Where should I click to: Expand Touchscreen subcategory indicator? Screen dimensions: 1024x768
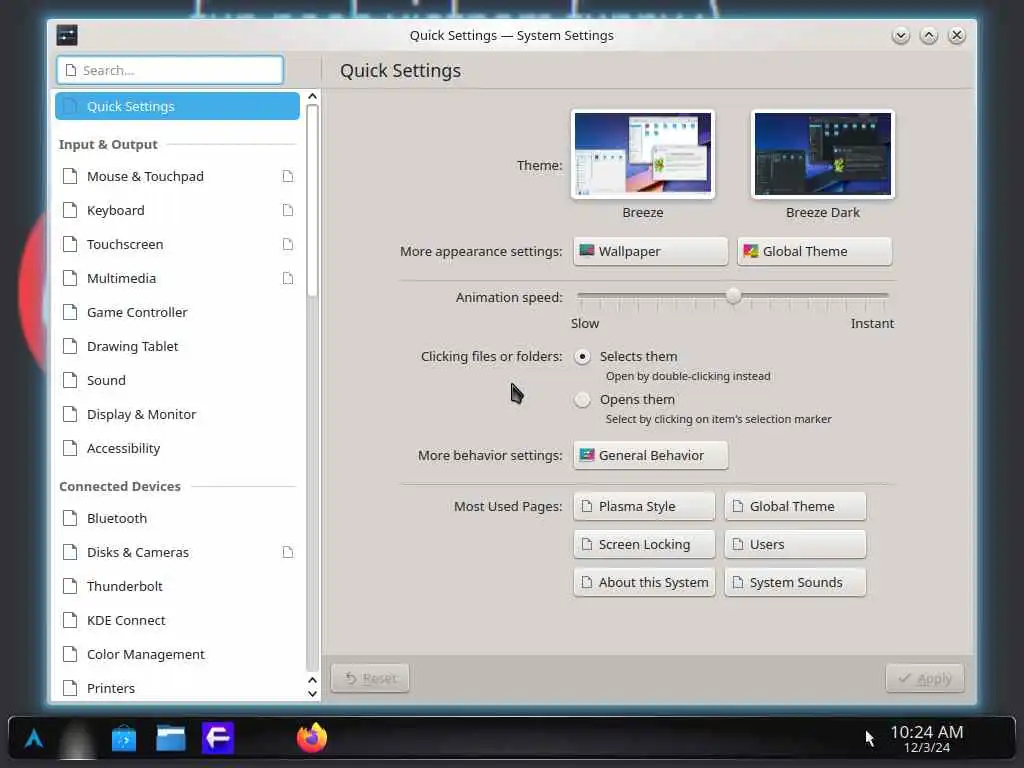pos(287,244)
